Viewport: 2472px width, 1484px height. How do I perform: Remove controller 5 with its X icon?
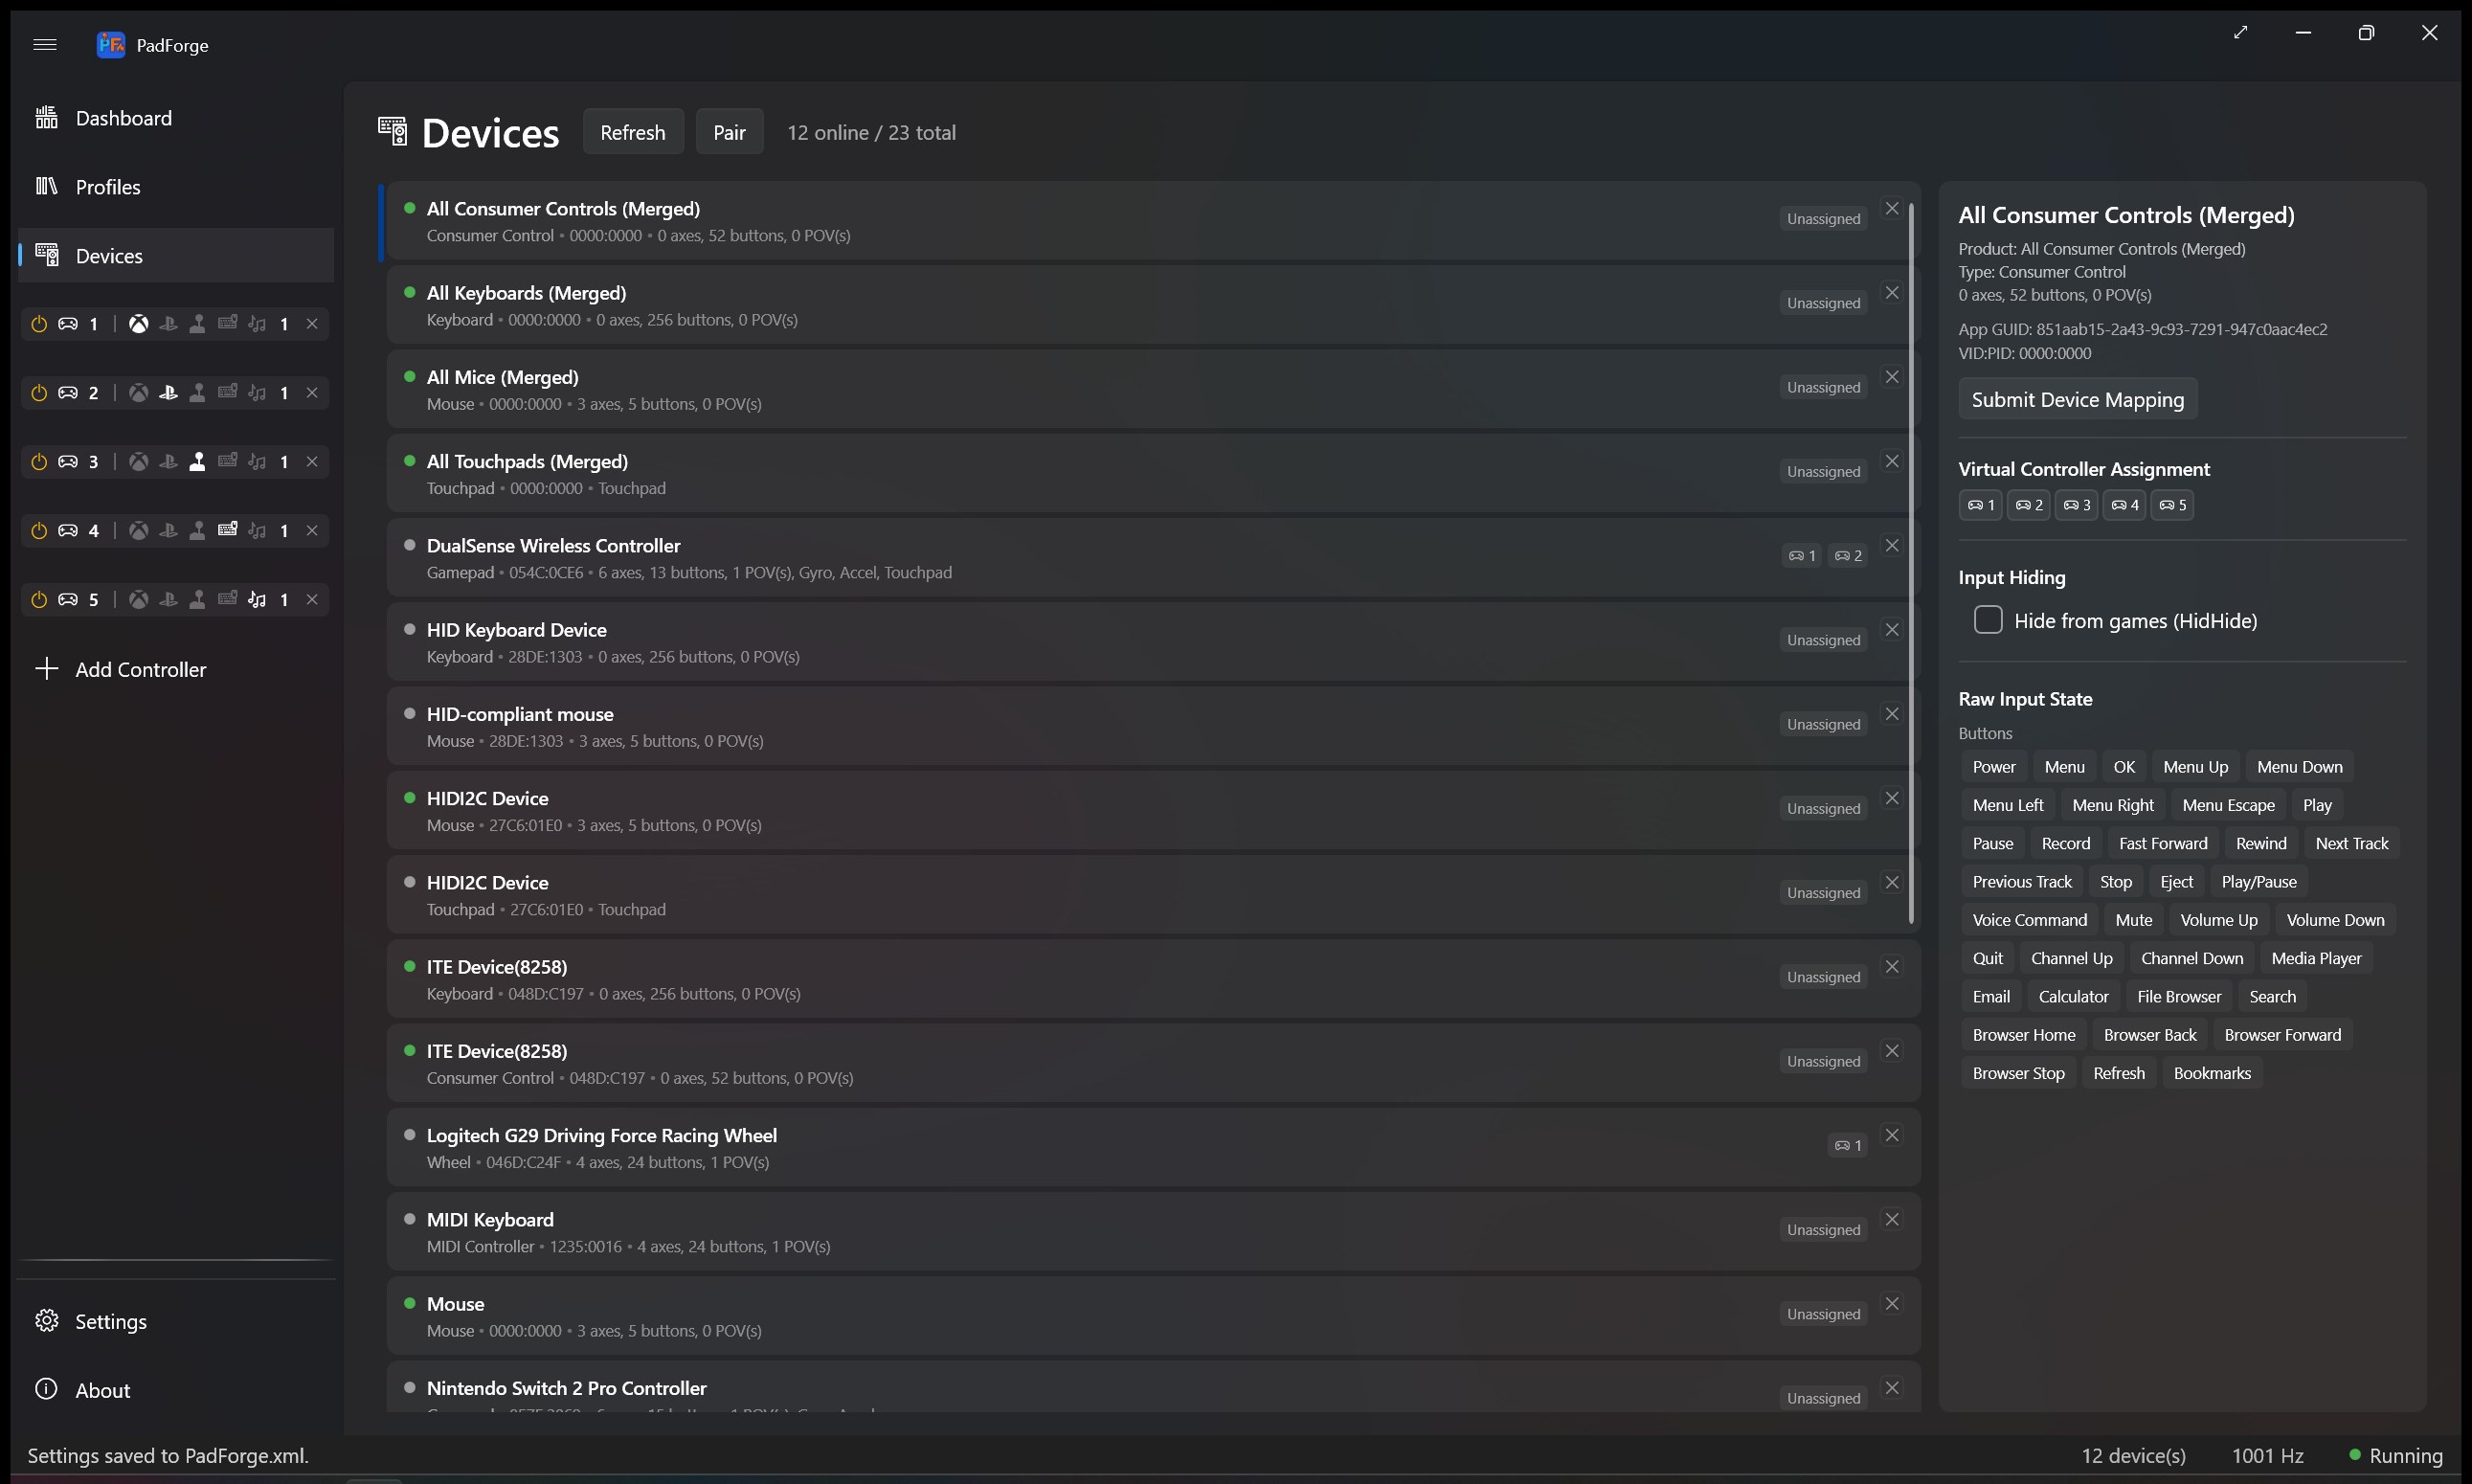point(312,600)
